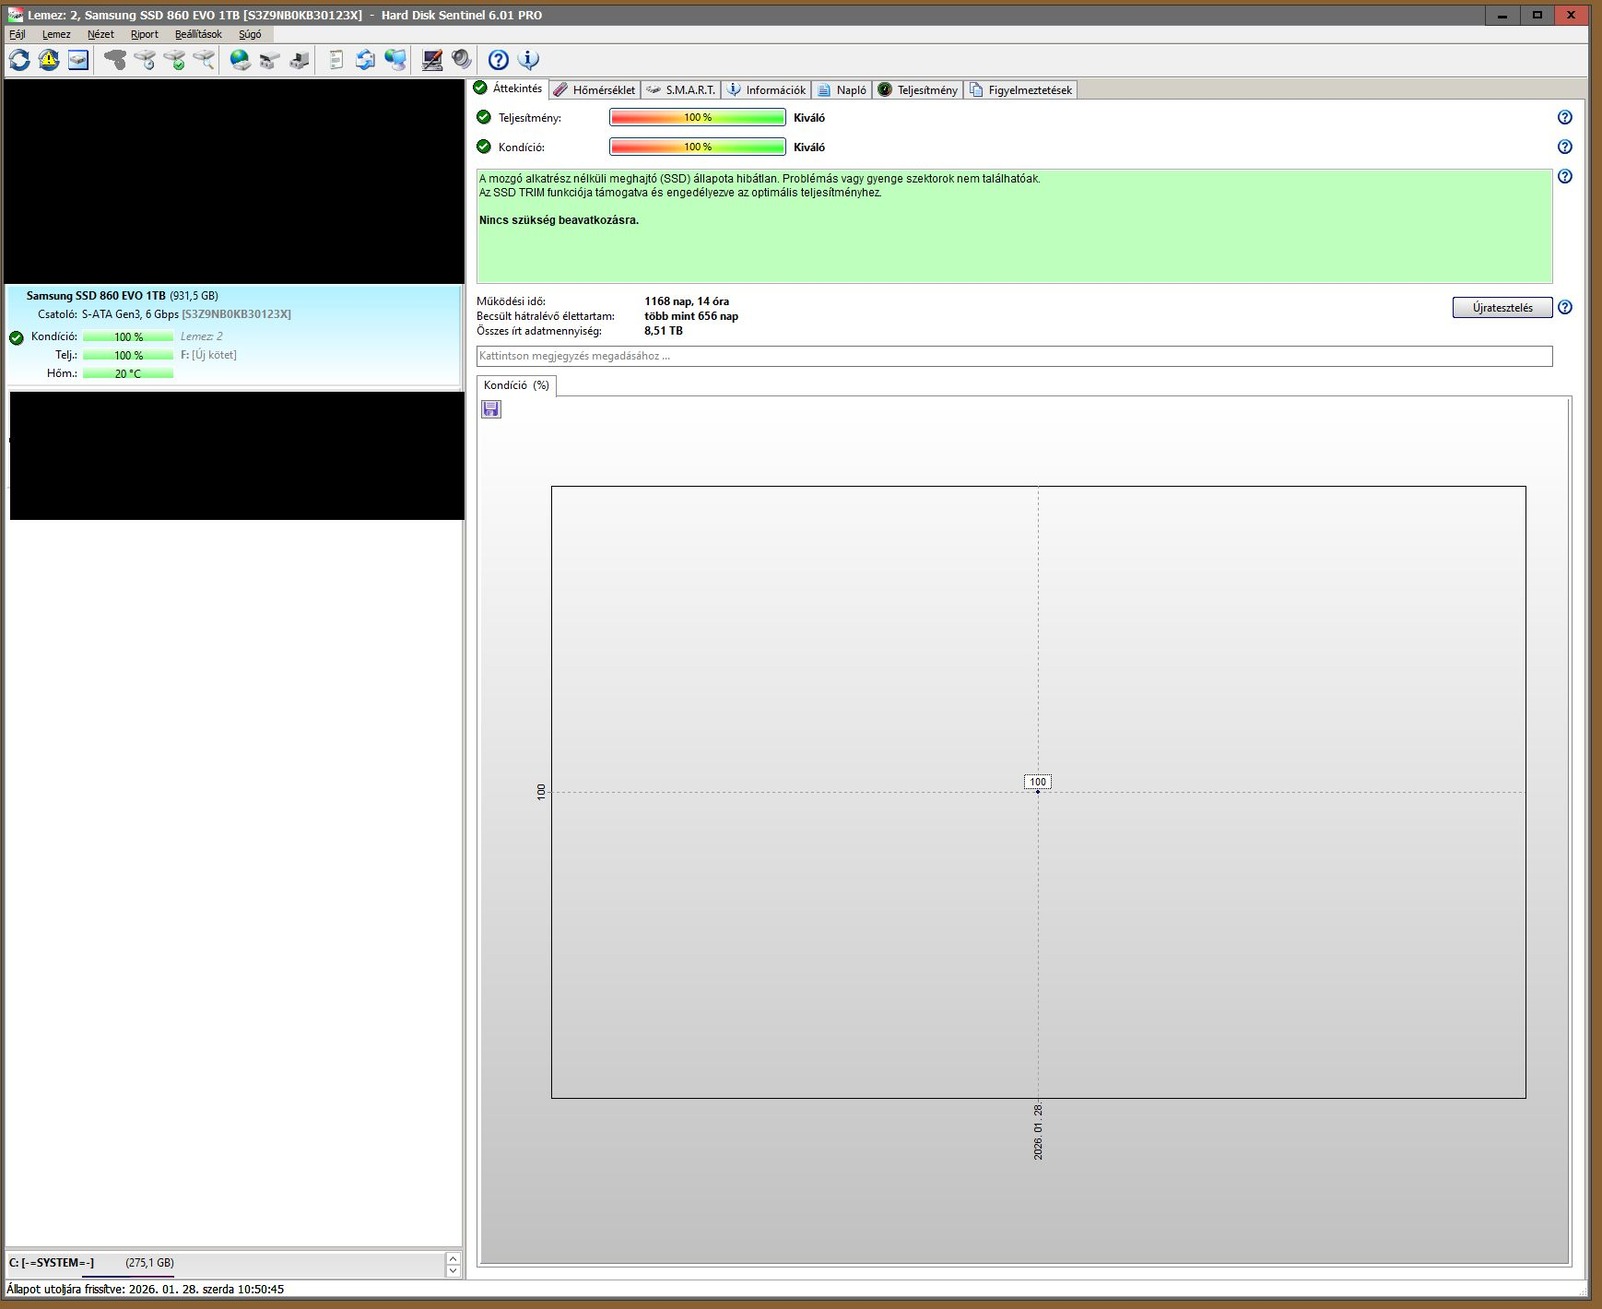This screenshot has width=1602, height=1309.
Task: Click the left panel Kondíció green bar
Action: click(x=128, y=337)
